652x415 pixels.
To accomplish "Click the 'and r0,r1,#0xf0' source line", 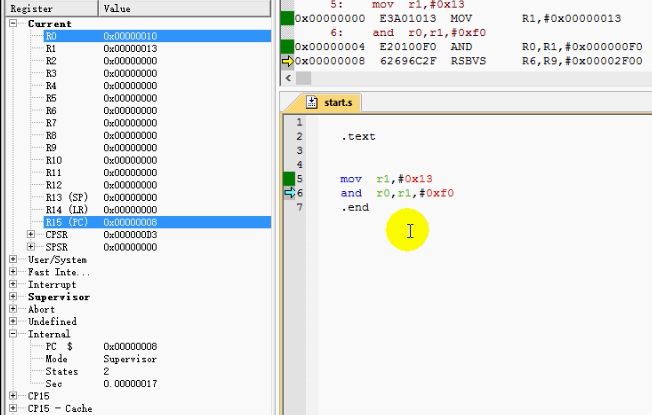I will 397,193.
